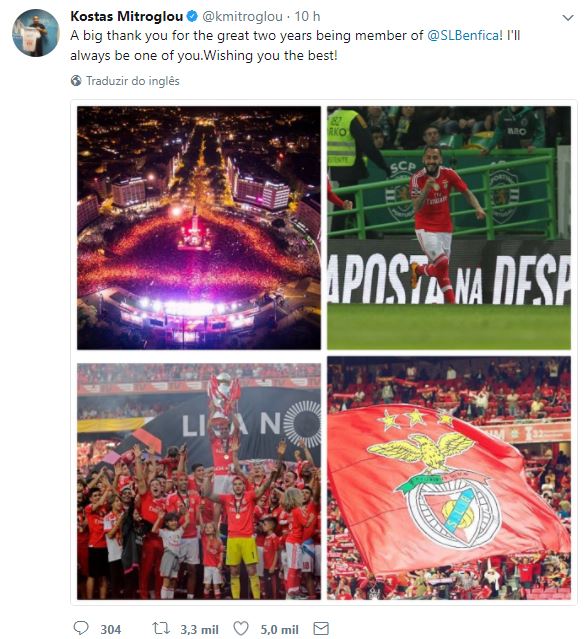Image resolution: width=584 pixels, height=639 pixels.
Task: Send tweet via envelope message icon
Action: 321,628
